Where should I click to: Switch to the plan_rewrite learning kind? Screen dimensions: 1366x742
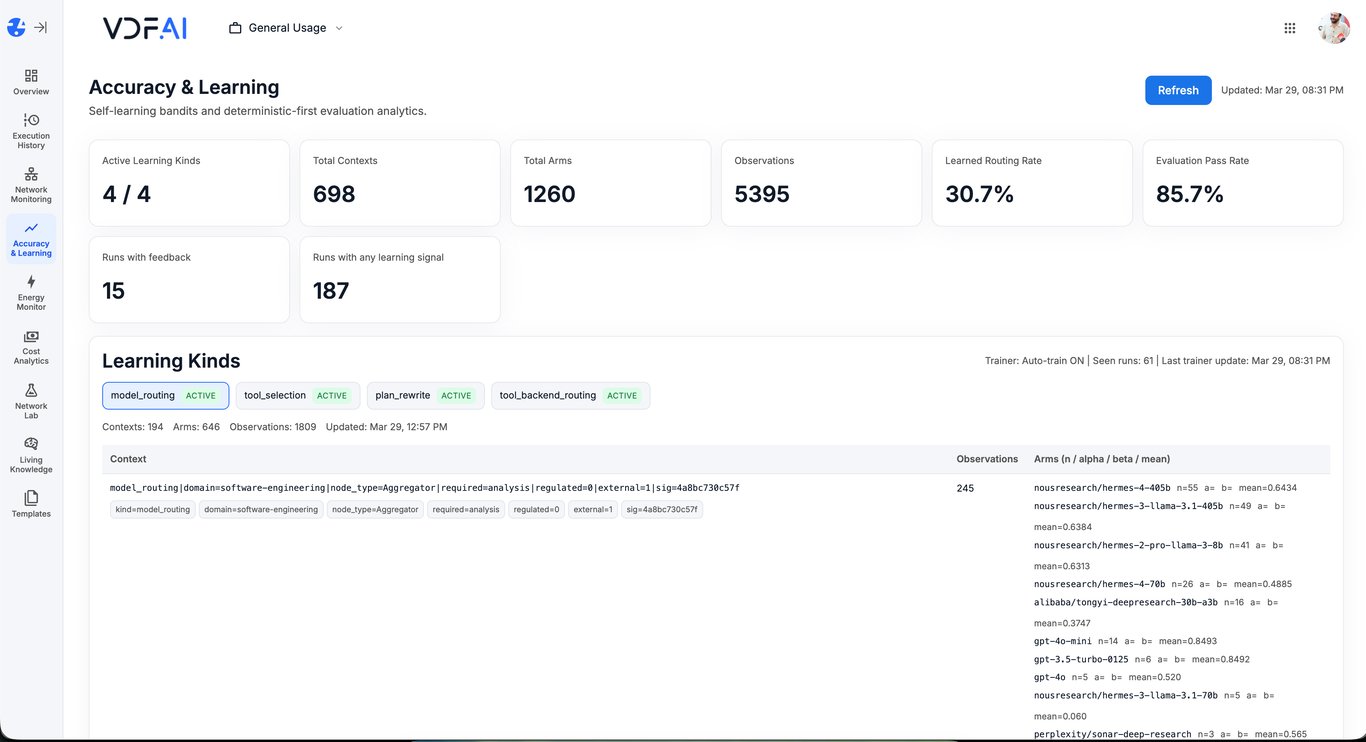click(x=426, y=396)
